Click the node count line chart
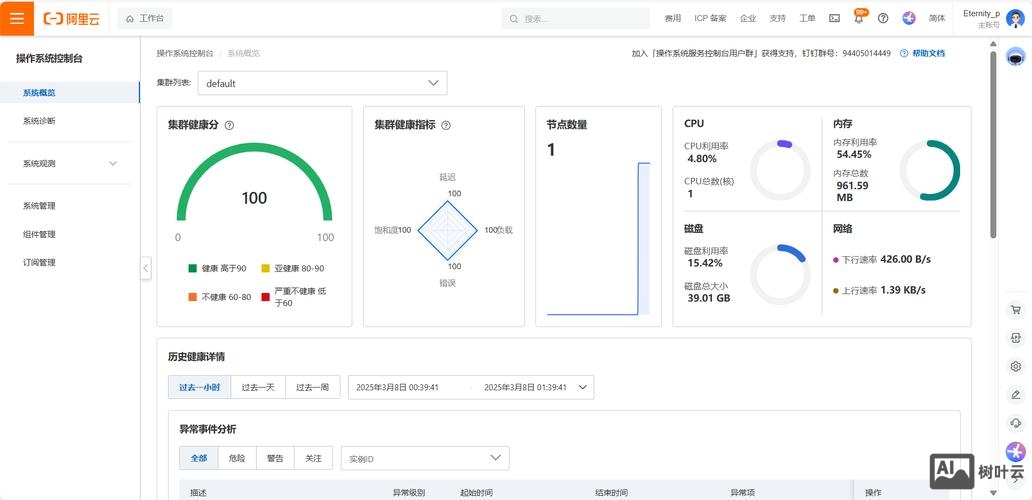The width and height of the screenshot is (1032, 500). pos(598,238)
